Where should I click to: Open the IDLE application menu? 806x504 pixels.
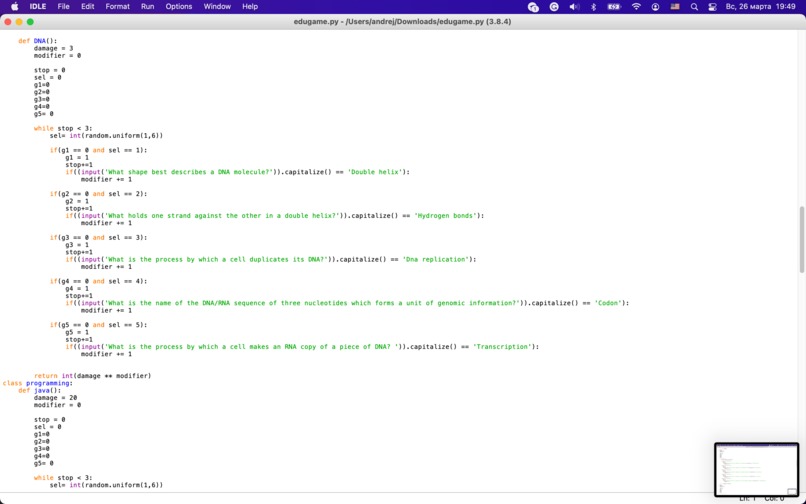[38, 7]
